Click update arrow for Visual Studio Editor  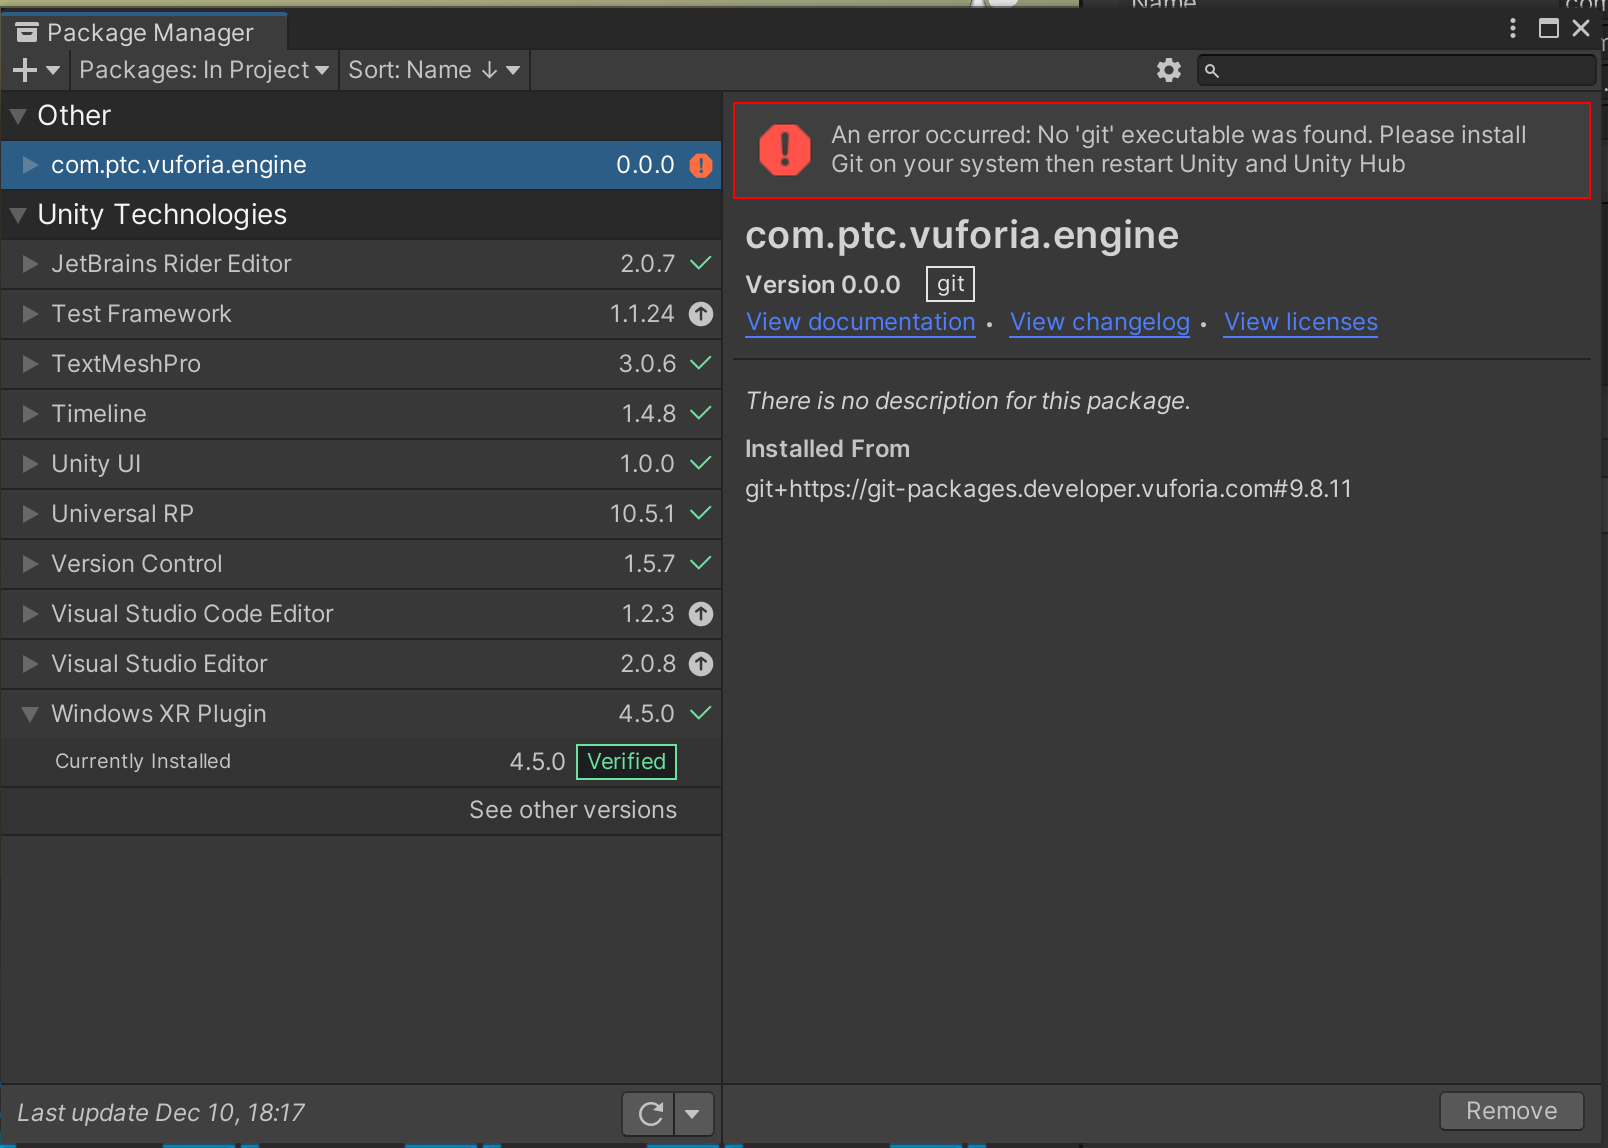701,664
